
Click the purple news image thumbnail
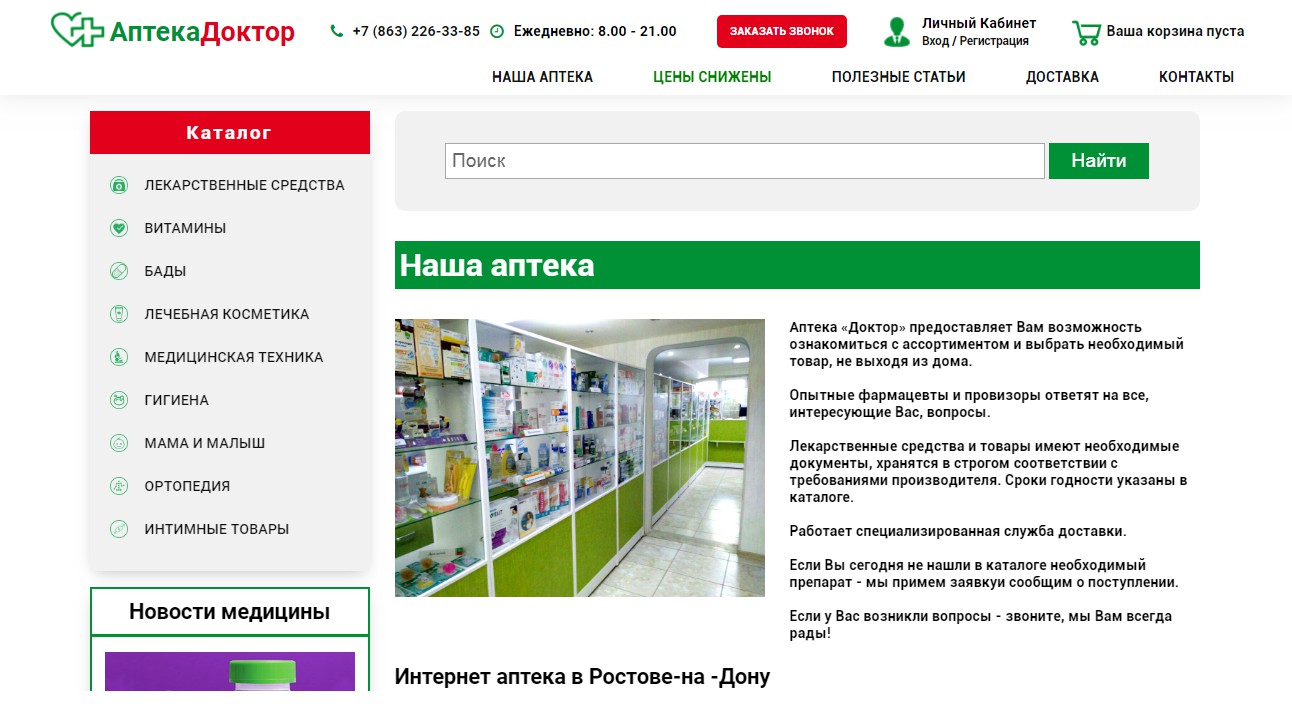[230, 671]
